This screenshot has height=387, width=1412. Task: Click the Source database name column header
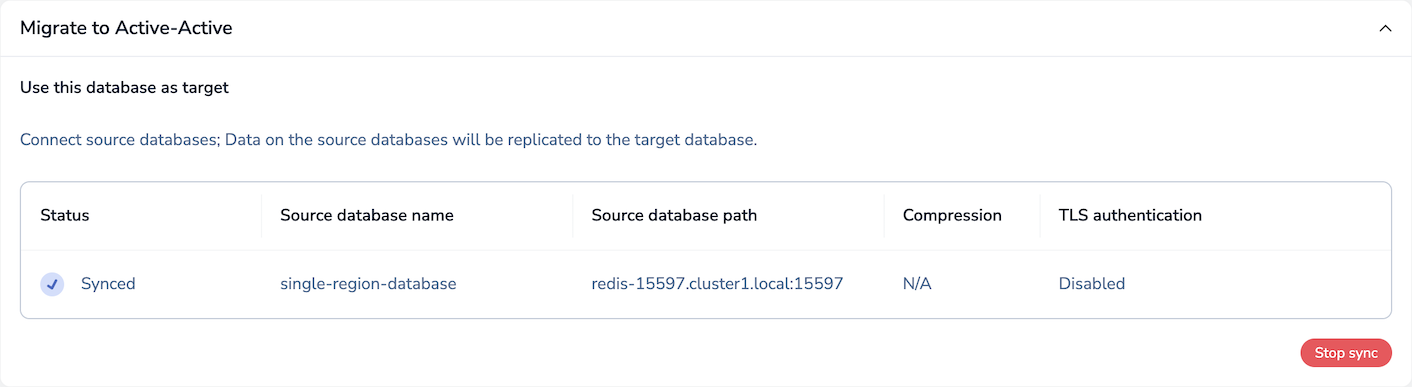(x=367, y=215)
